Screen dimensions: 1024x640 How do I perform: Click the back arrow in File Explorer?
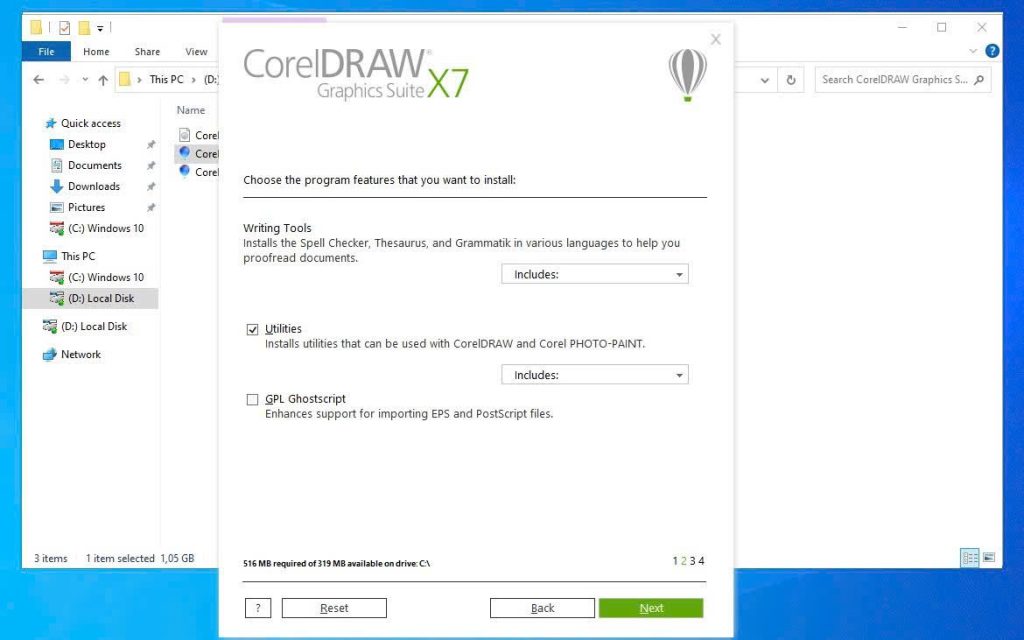pos(39,80)
